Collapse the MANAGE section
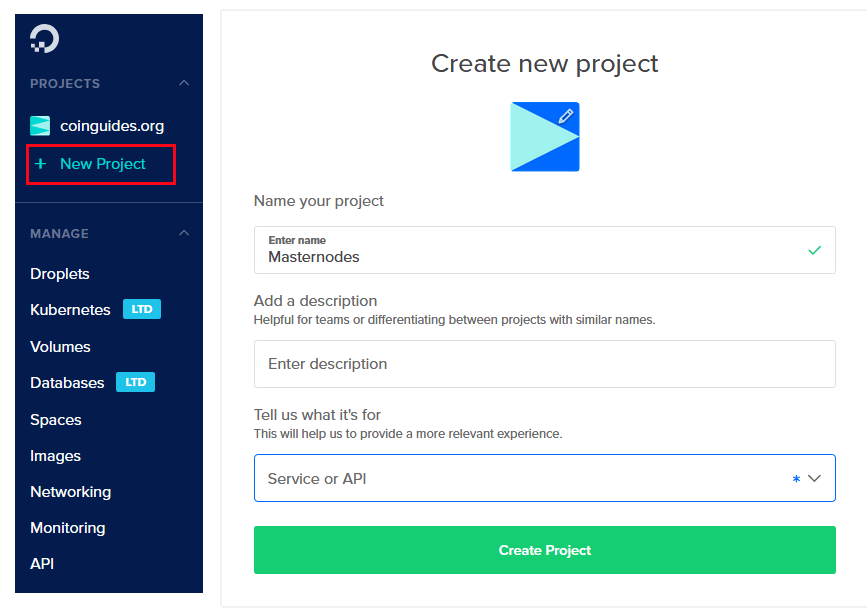 pyautogui.click(x=183, y=233)
